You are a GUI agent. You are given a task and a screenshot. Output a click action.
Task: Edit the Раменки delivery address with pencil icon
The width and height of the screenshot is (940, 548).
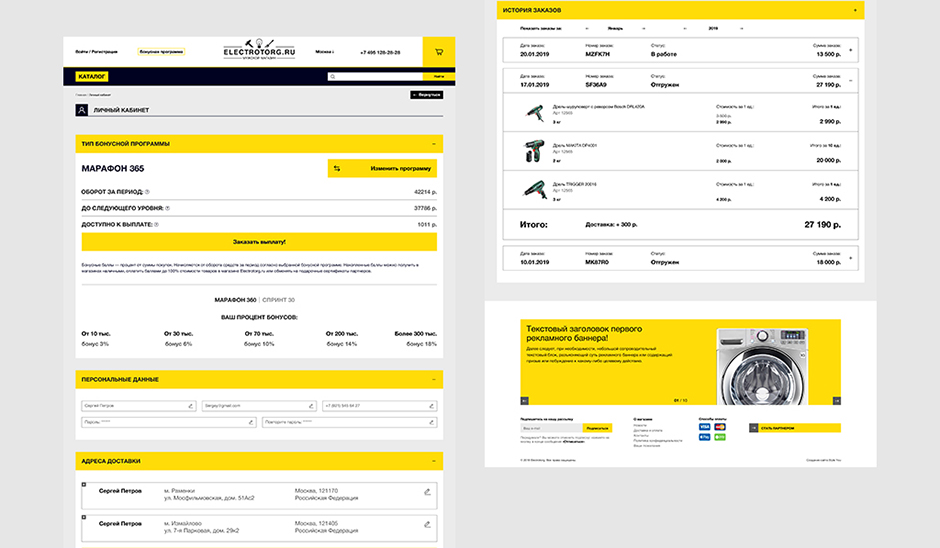point(427,492)
